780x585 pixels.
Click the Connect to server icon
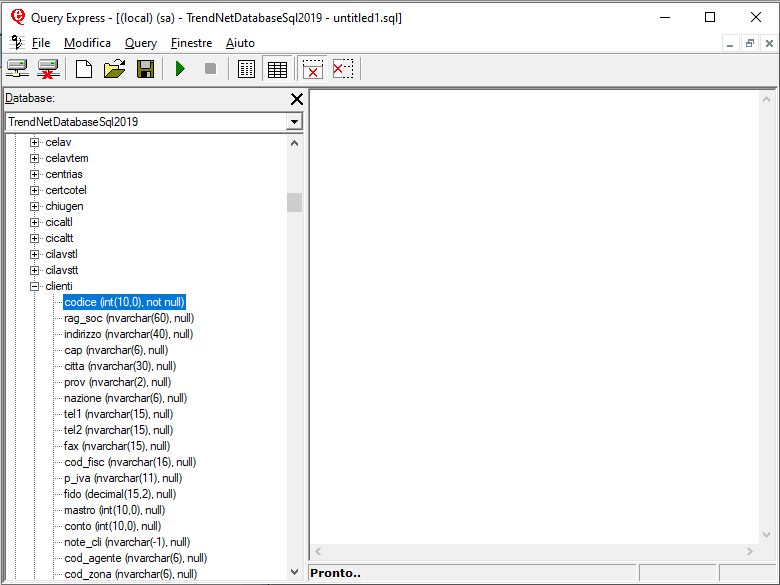tap(17, 69)
